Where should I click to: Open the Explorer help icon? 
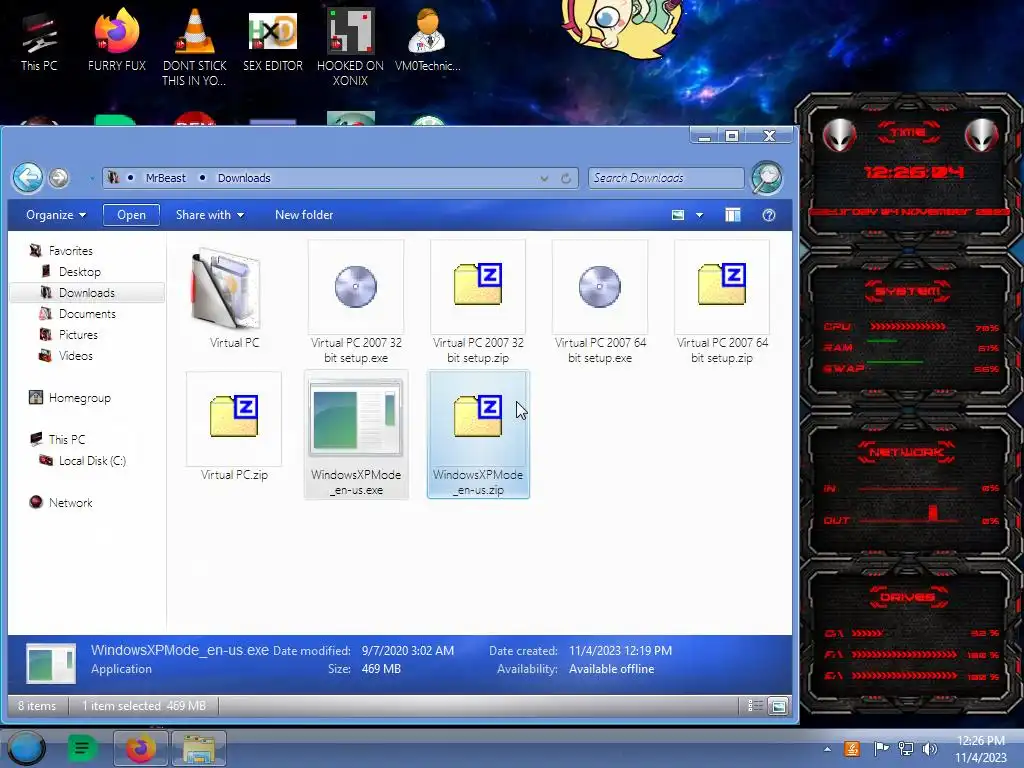[769, 215]
